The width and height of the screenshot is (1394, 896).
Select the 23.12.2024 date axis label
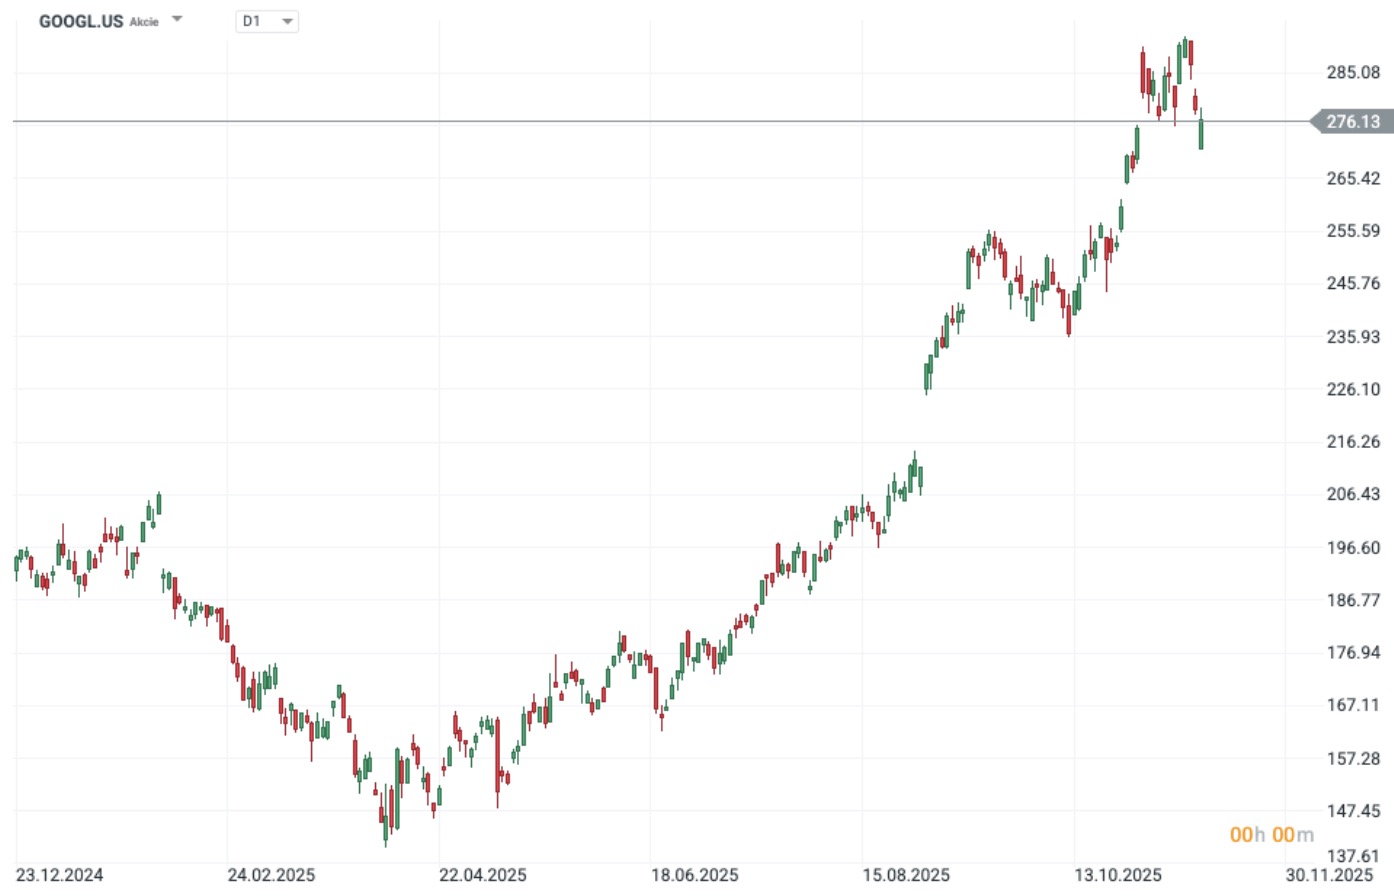pos(60,875)
